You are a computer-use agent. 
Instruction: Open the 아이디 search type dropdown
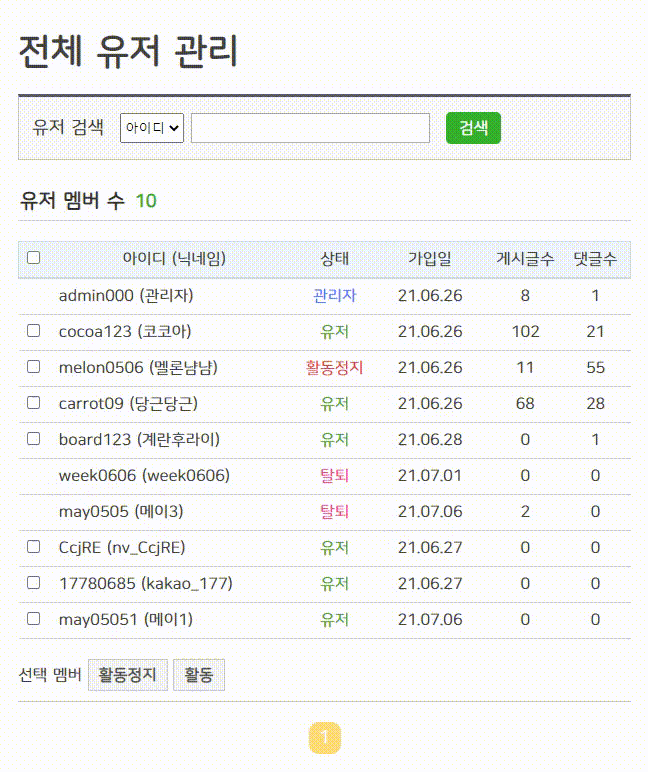point(152,128)
